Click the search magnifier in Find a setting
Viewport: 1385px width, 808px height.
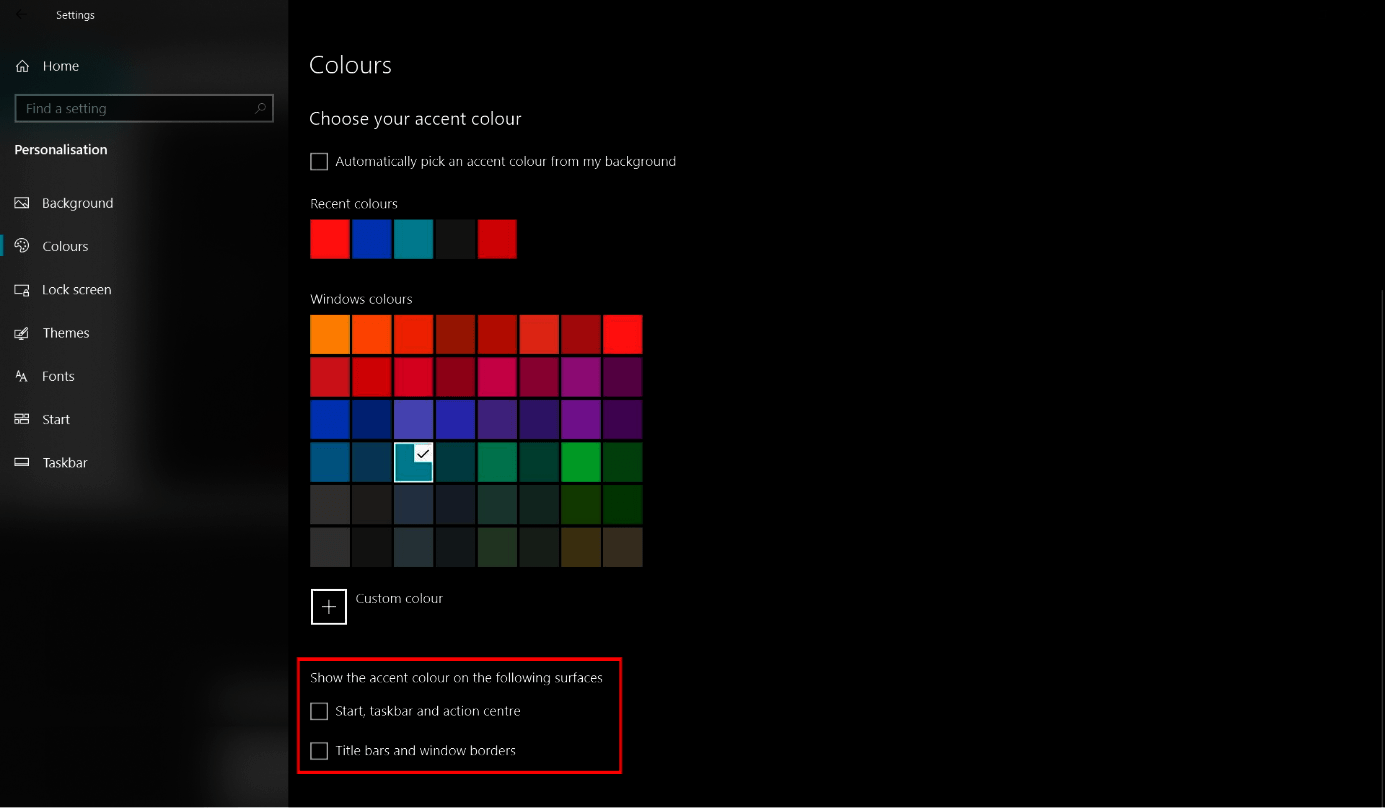point(259,108)
